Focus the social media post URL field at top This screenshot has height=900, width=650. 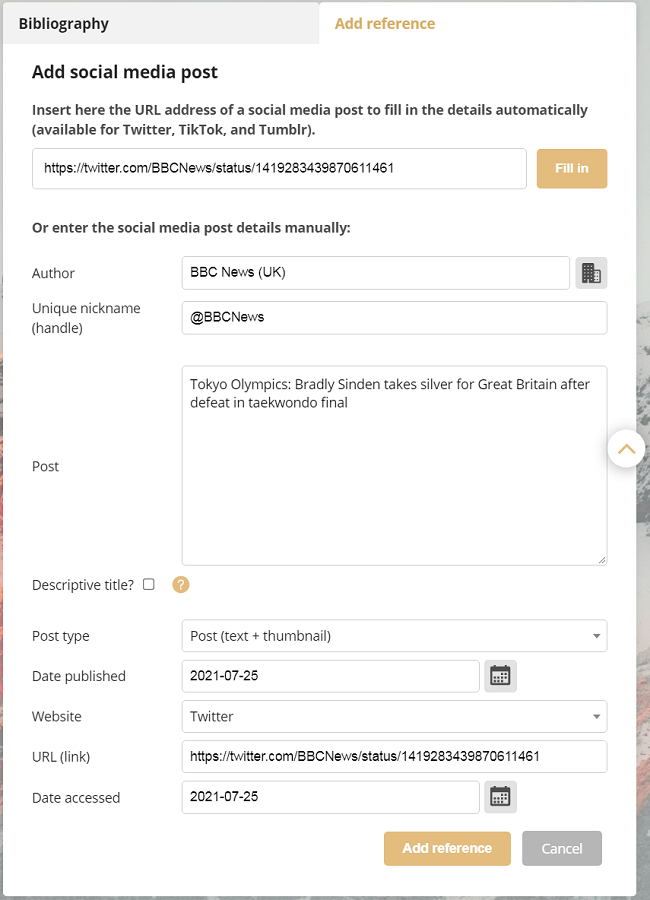tap(279, 168)
